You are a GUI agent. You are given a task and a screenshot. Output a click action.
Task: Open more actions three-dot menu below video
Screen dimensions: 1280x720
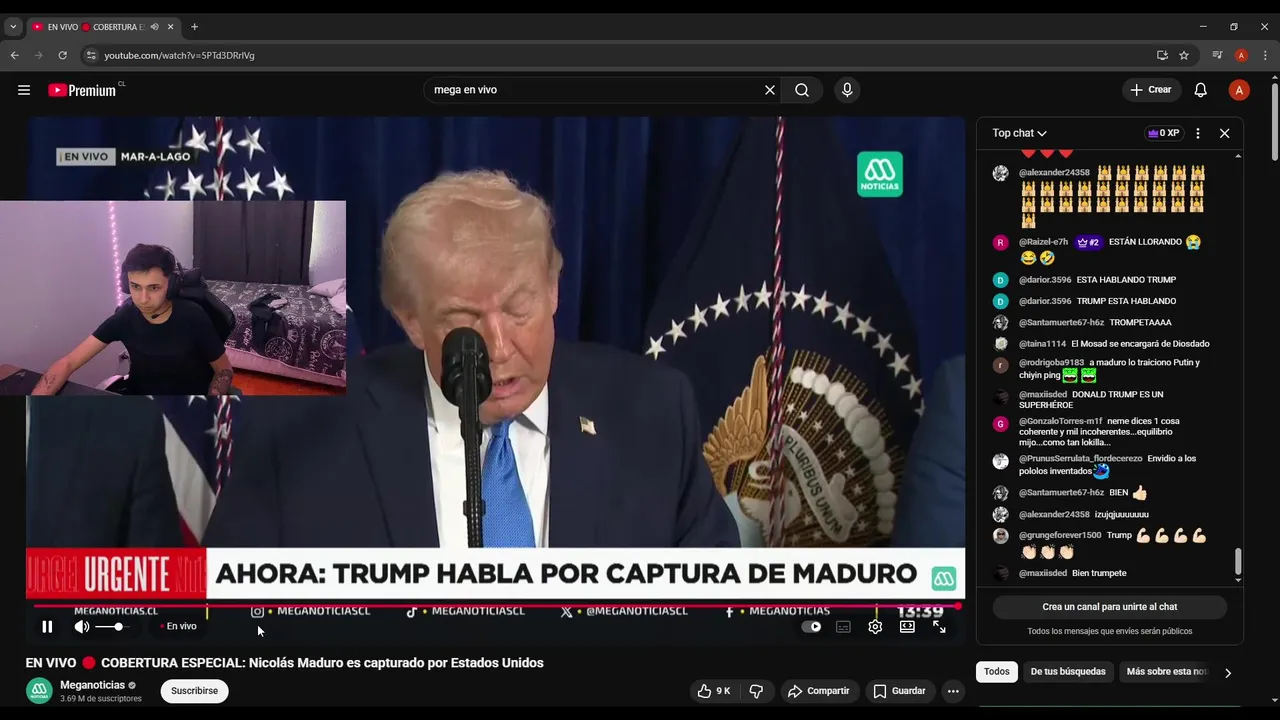click(953, 691)
